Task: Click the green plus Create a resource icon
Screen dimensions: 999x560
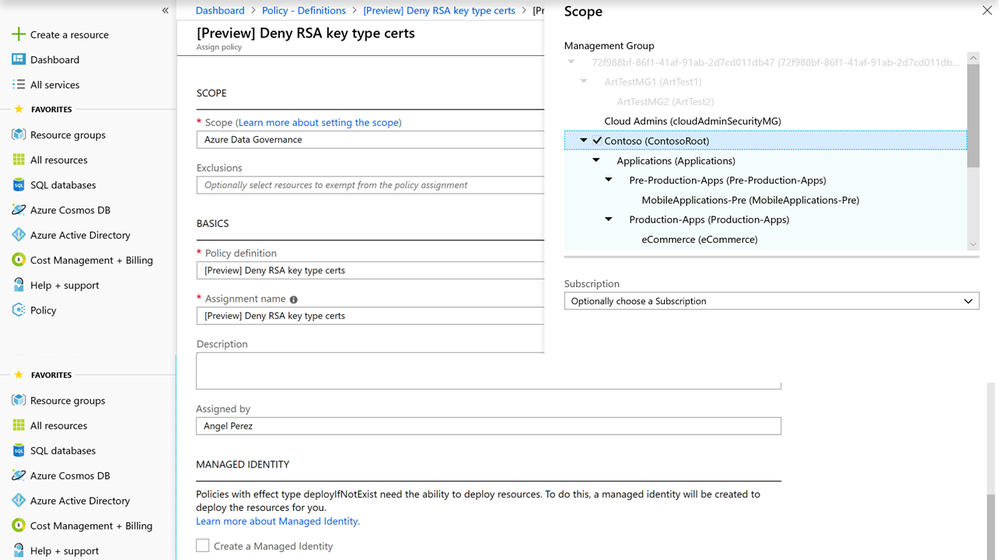Action: pos(18,34)
